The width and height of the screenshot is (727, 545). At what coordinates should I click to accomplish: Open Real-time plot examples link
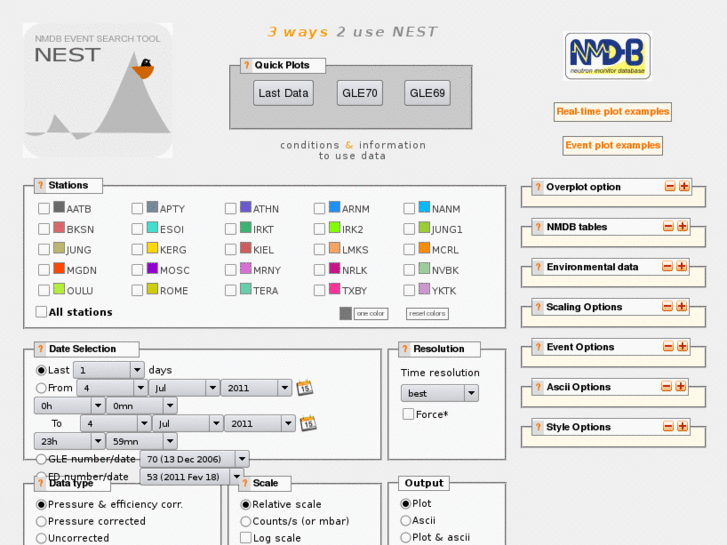pos(612,112)
